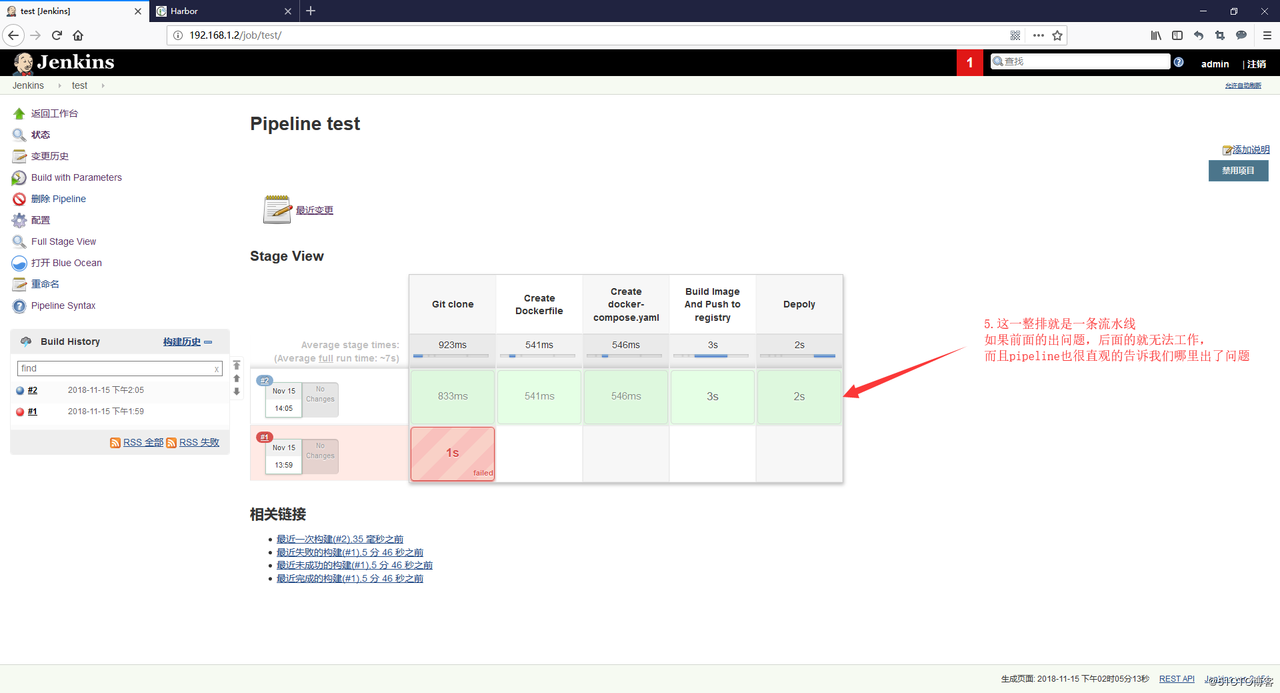Open Full Stage View link
The image size is (1280, 693).
(x=64, y=242)
